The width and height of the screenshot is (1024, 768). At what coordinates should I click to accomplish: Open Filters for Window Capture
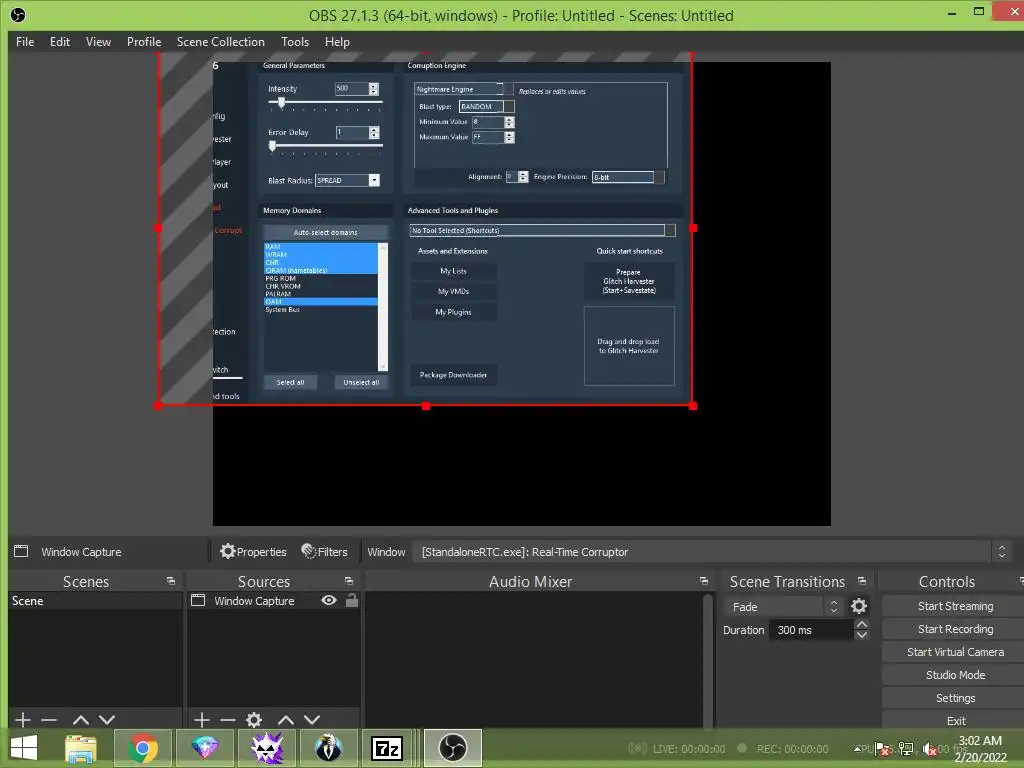tap(325, 552)
